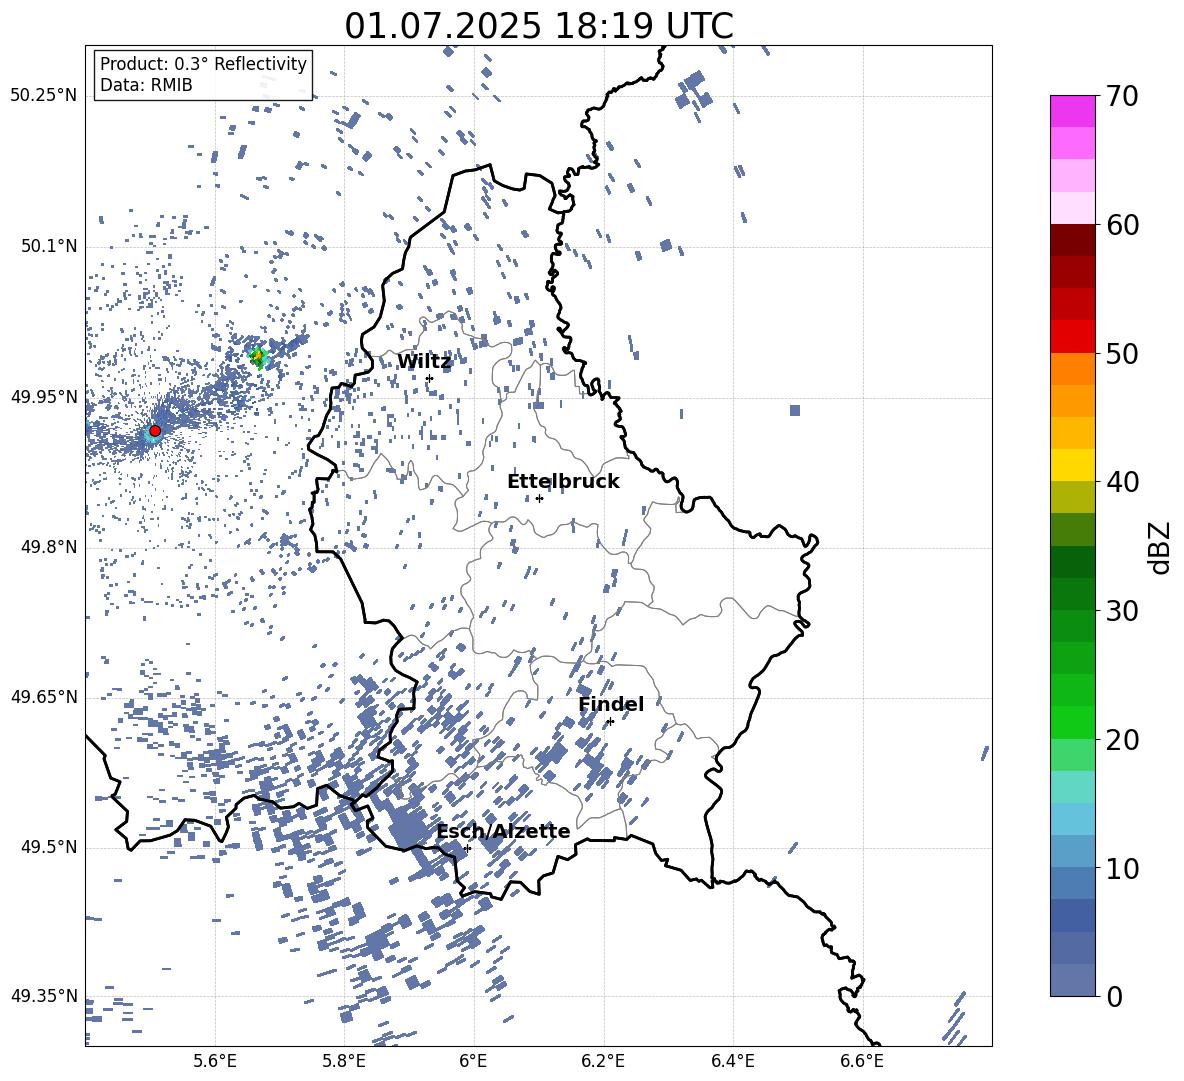Image resolution: width=1184 pixels, height=1081 pixels.
Task: Click the cross marker below Ettelbruck
Action: pos(539,498)
